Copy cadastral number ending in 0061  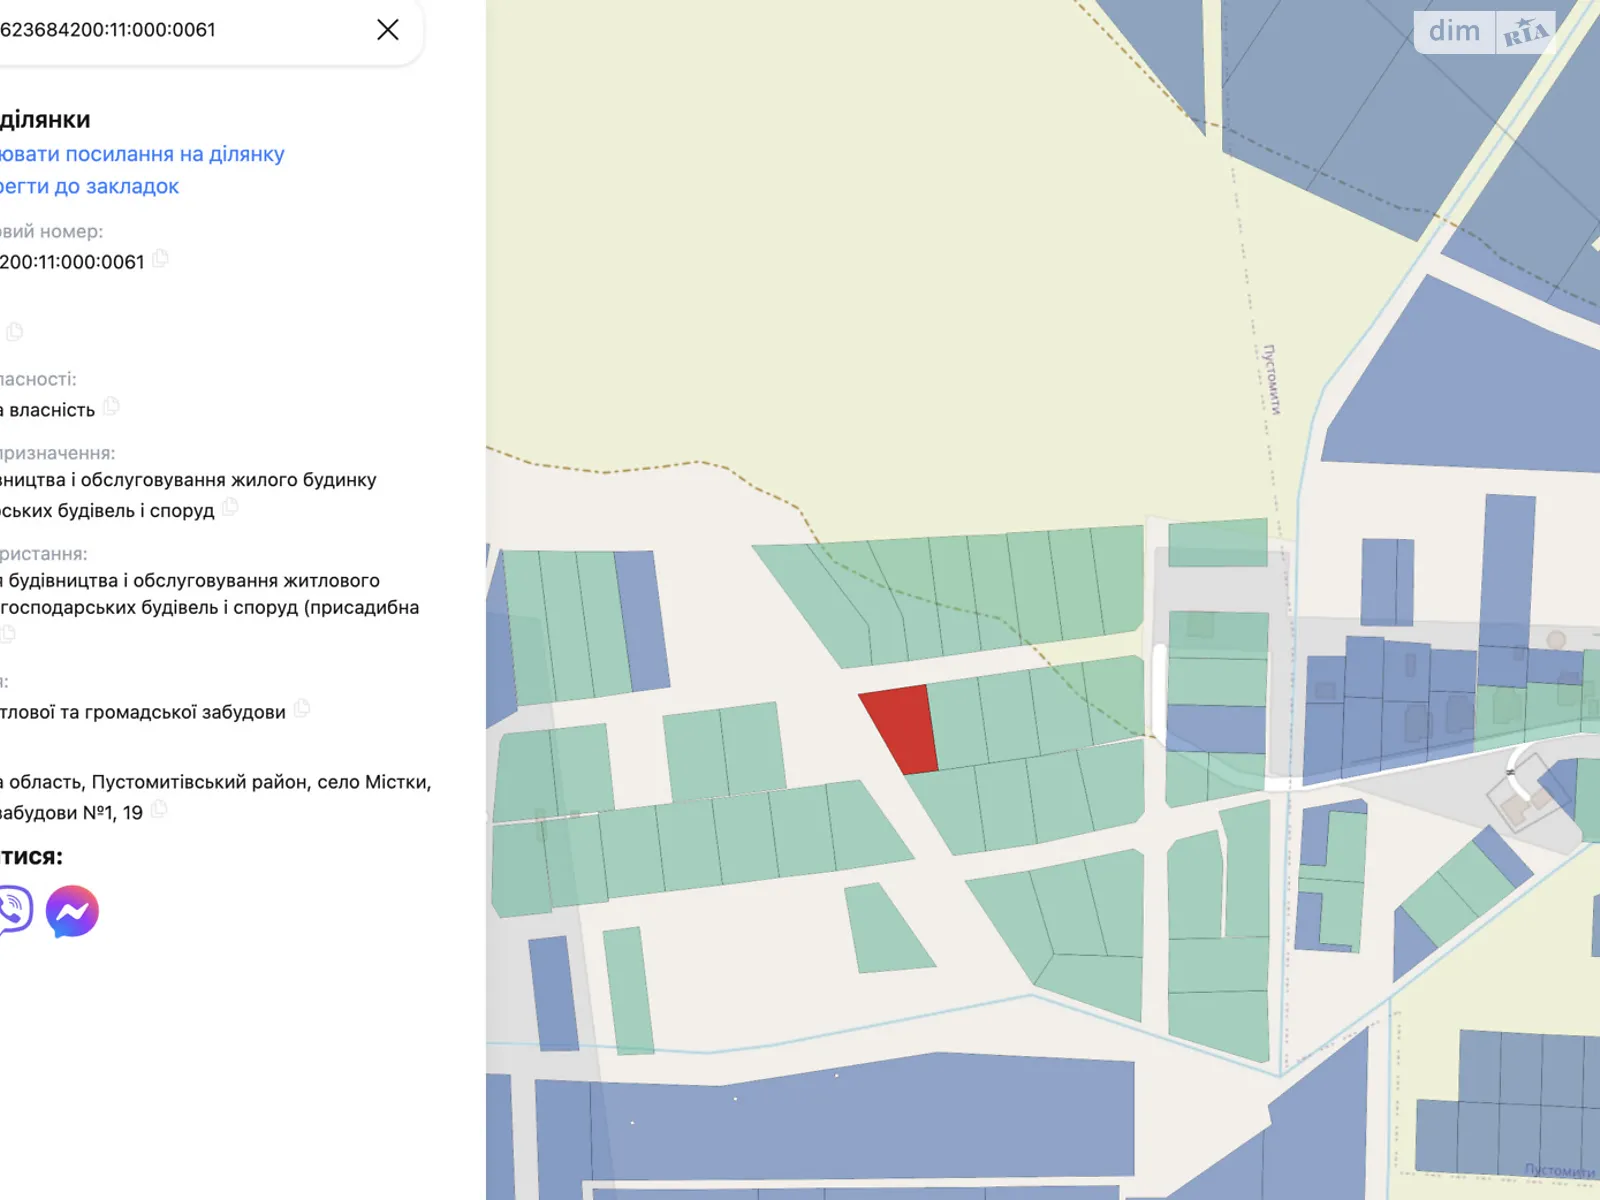pos(160,259)
